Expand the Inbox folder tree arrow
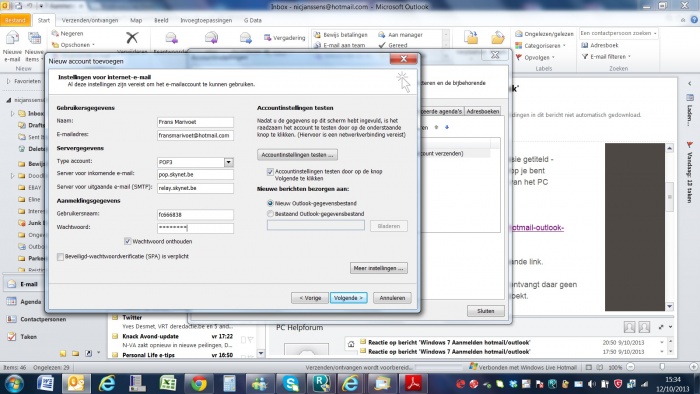The width and height of the screenshot is (700, 394). pos(12,113)
